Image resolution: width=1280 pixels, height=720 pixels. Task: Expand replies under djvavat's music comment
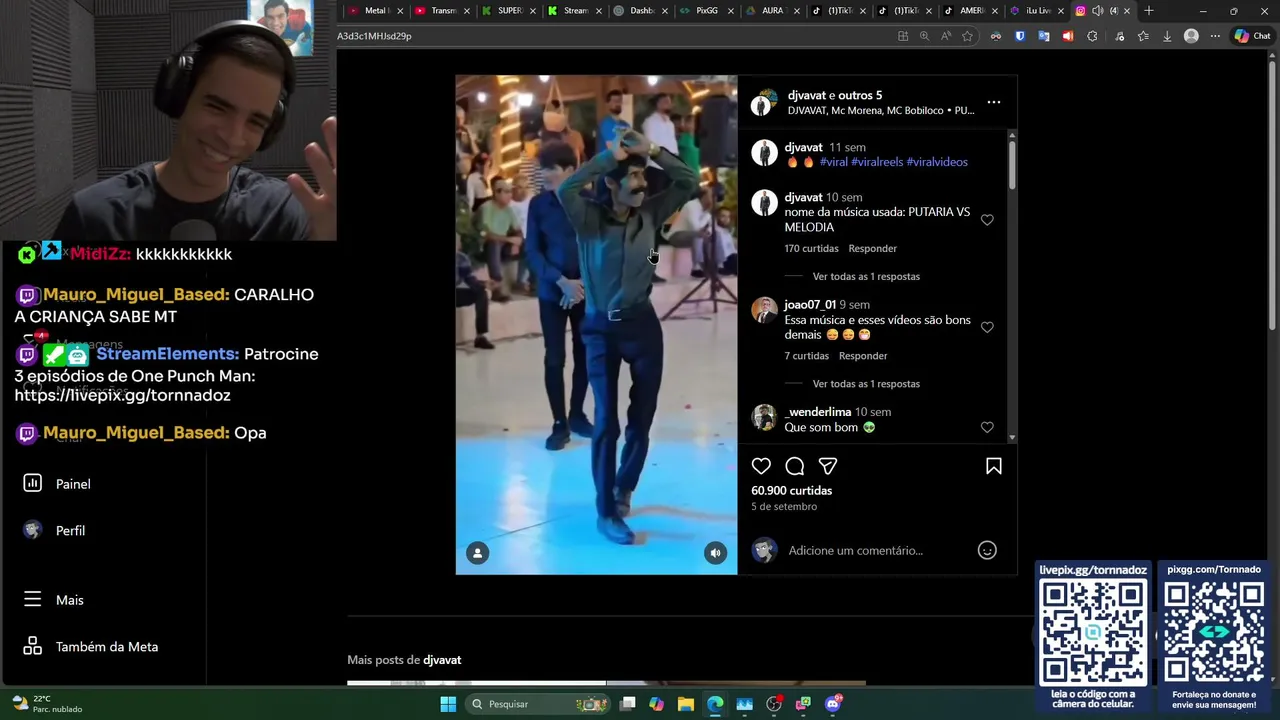(x=866, y=276)
